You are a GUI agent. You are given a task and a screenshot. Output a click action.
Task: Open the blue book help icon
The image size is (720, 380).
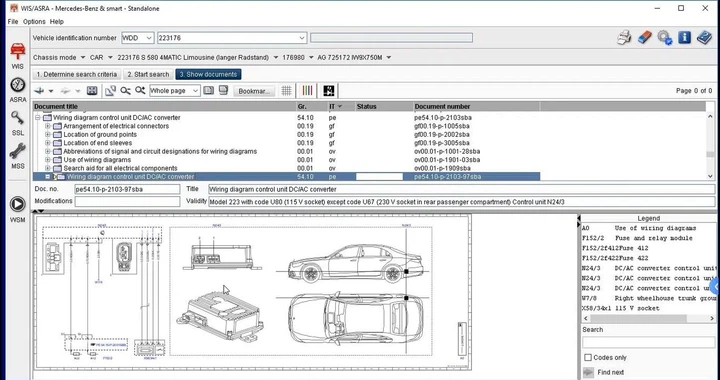[x=704, y=38]
